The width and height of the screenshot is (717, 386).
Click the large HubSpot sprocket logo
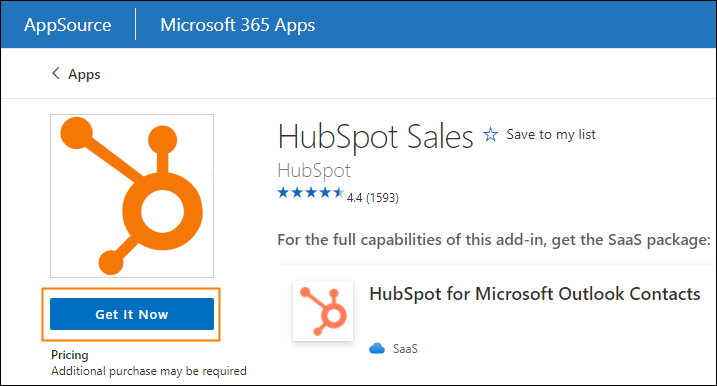[132, 196]
